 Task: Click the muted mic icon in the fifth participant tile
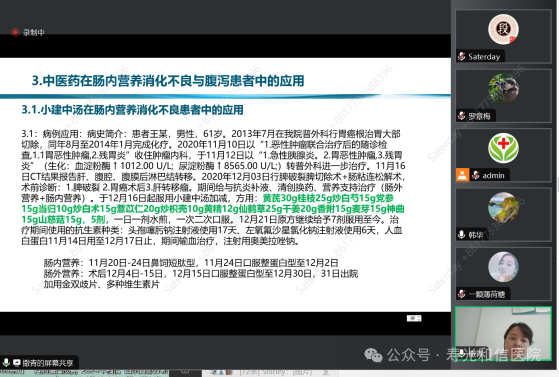point(462,294)
